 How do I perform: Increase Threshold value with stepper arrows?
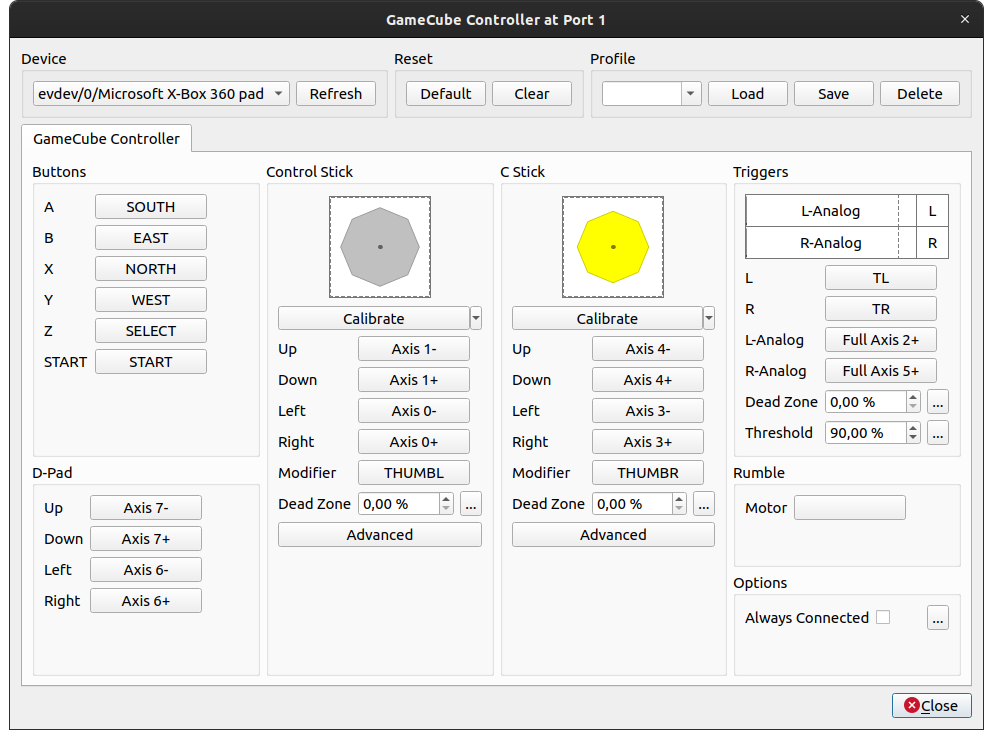[913, 428]
